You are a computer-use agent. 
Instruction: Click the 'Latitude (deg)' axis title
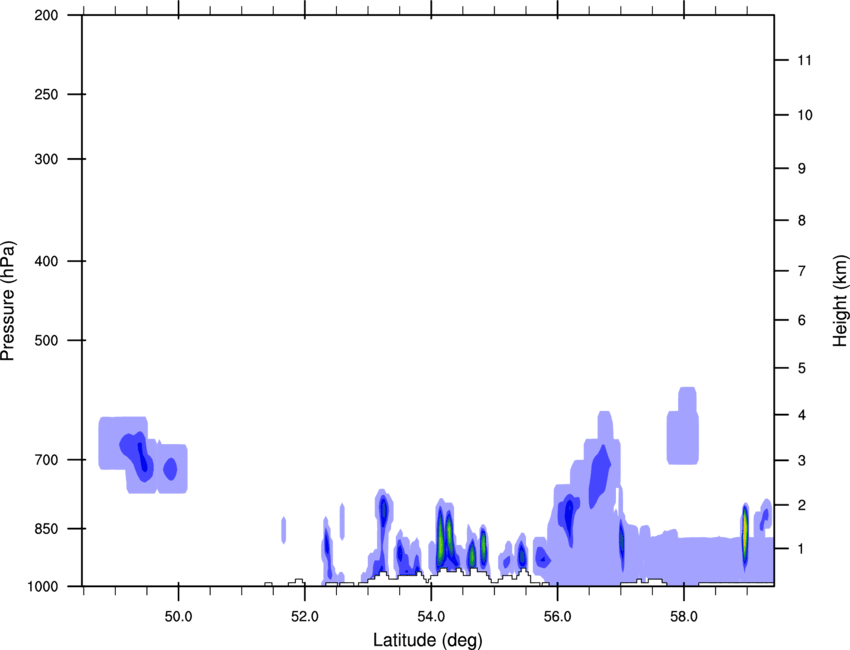[428, 640]
